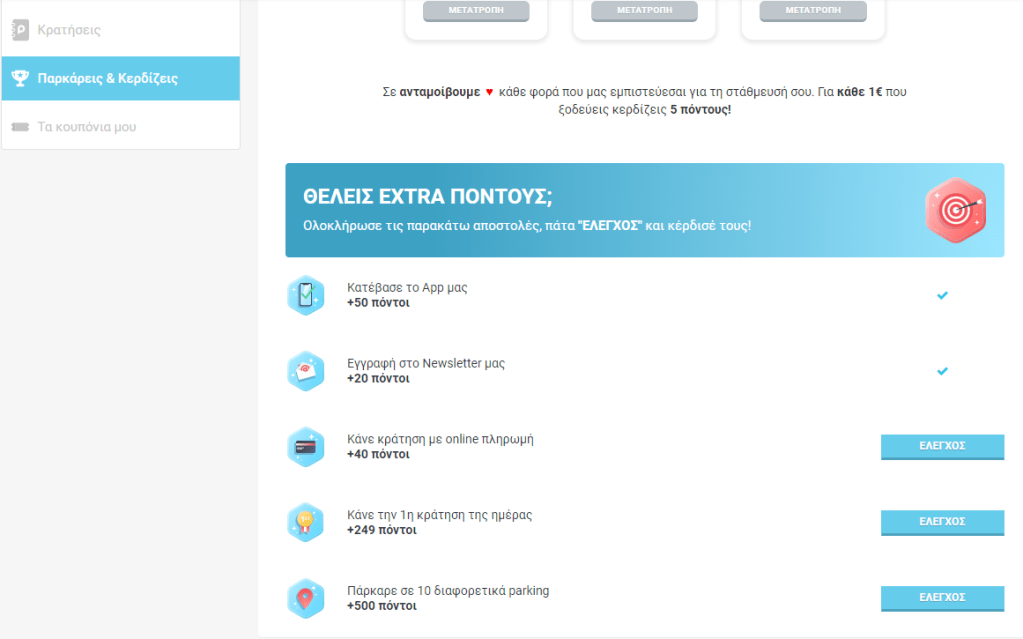Screen dimensions: 1023x639
Task: Click the leftmost ΜΕΤΑΤΡΟΠΗ button
Action: tap(476, 11)
